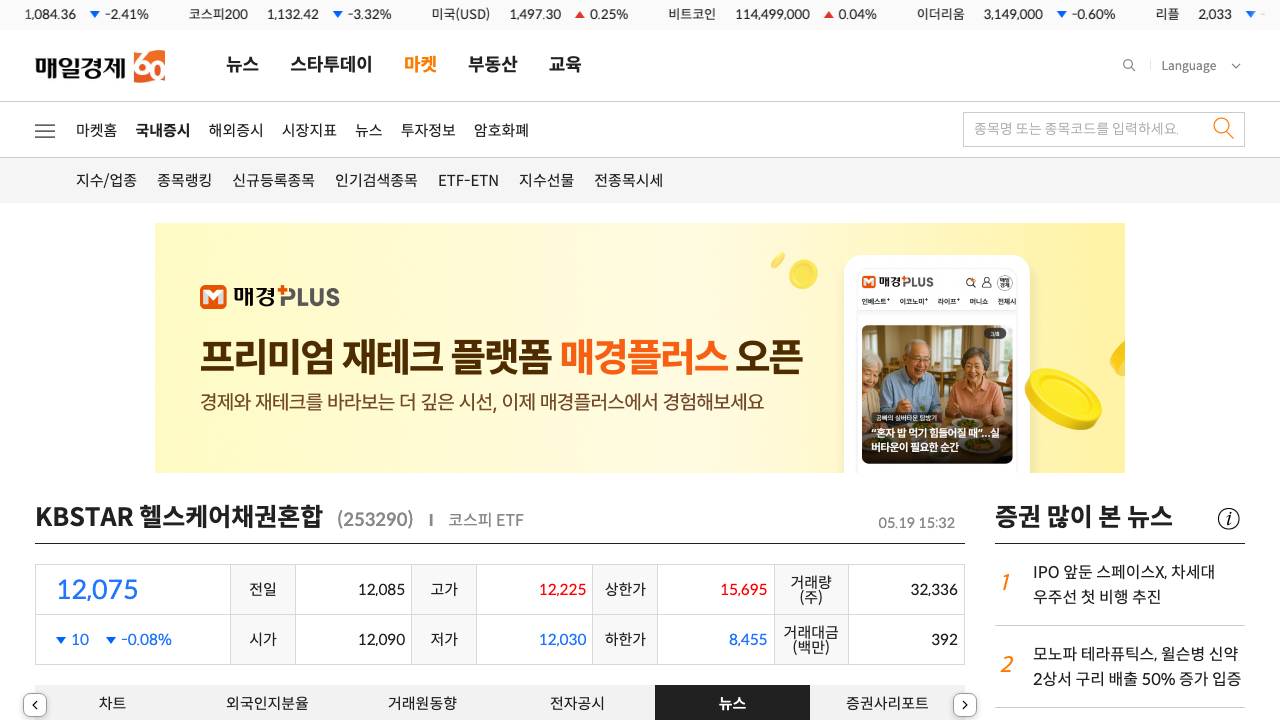Focus the stock name or code search field

pos(1084,129)
